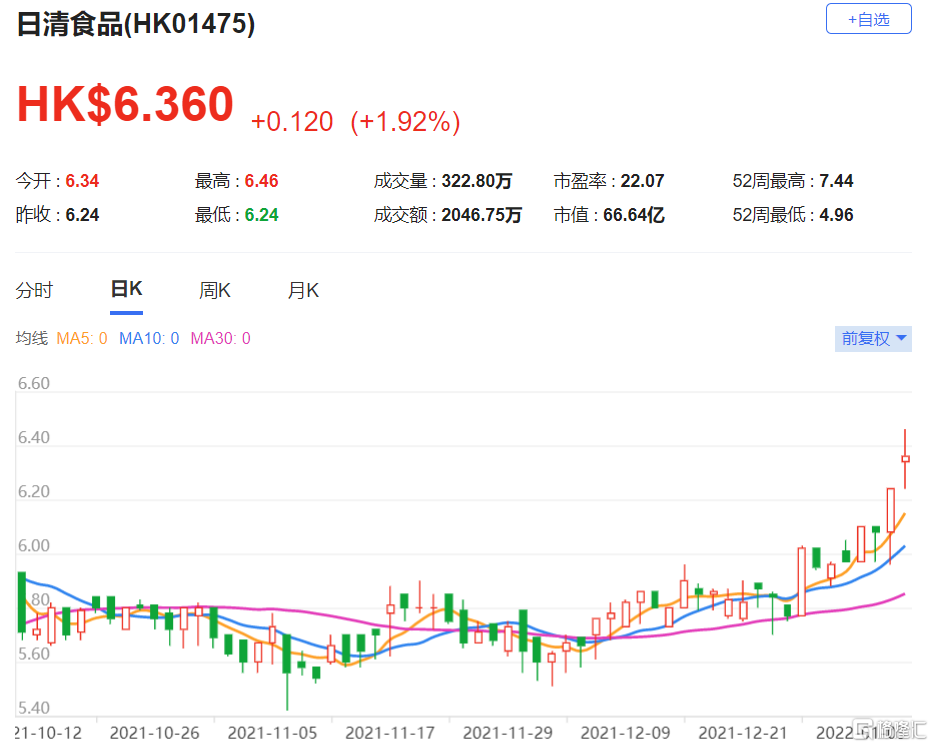This screenshot has width=933, height=747.
Task: Click the 成交量 value 322.80万
Action: pos(477,181)
